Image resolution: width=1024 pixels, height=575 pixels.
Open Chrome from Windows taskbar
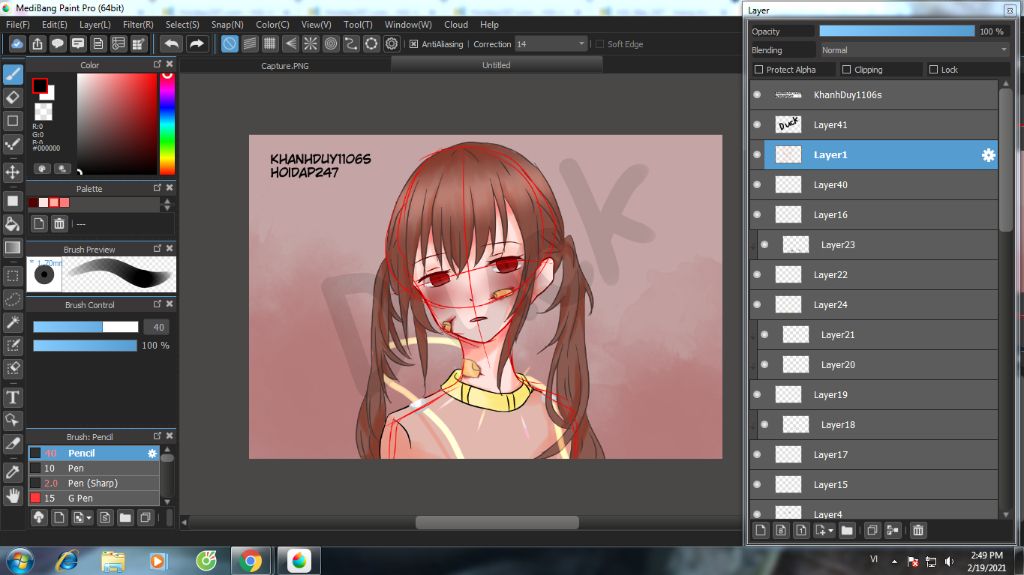pyautogui.click(x=250, y=561)
